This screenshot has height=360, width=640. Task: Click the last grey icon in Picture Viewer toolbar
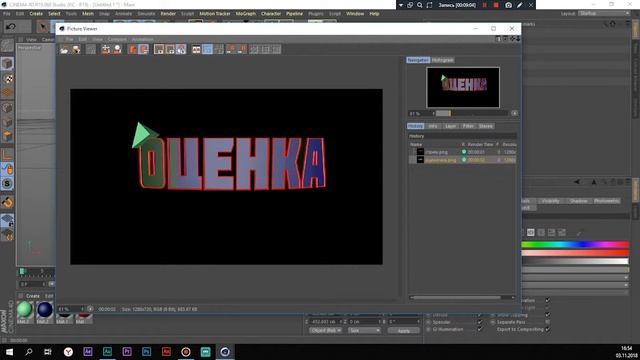click(277, 50)
